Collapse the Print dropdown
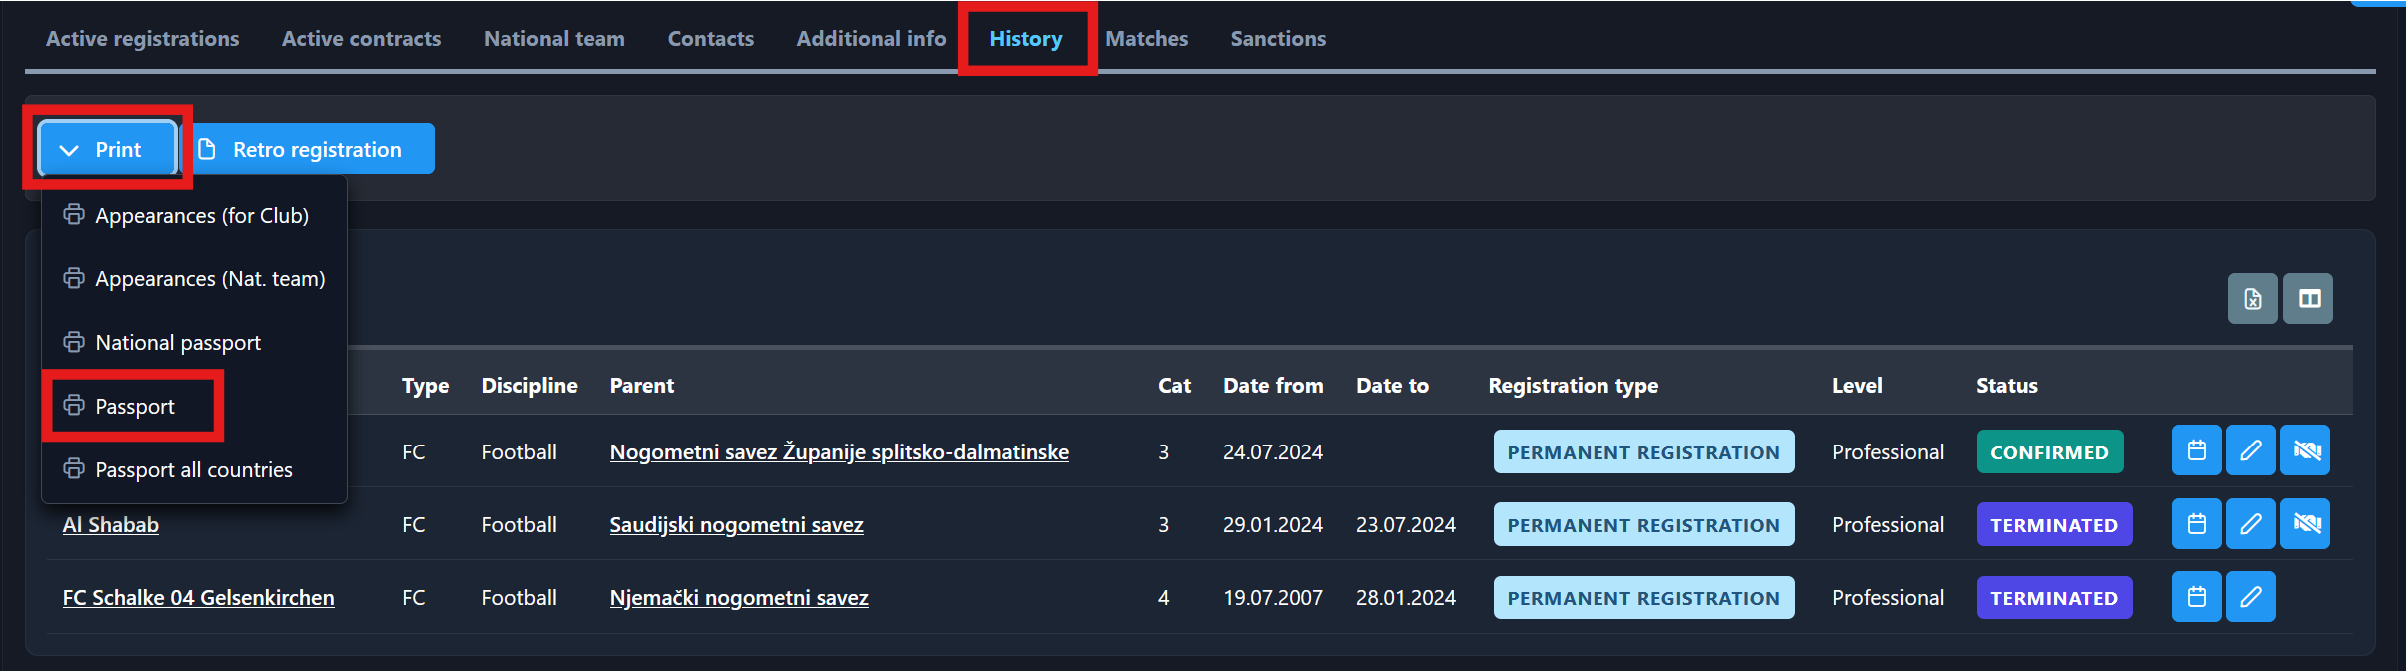 point(107,150)
